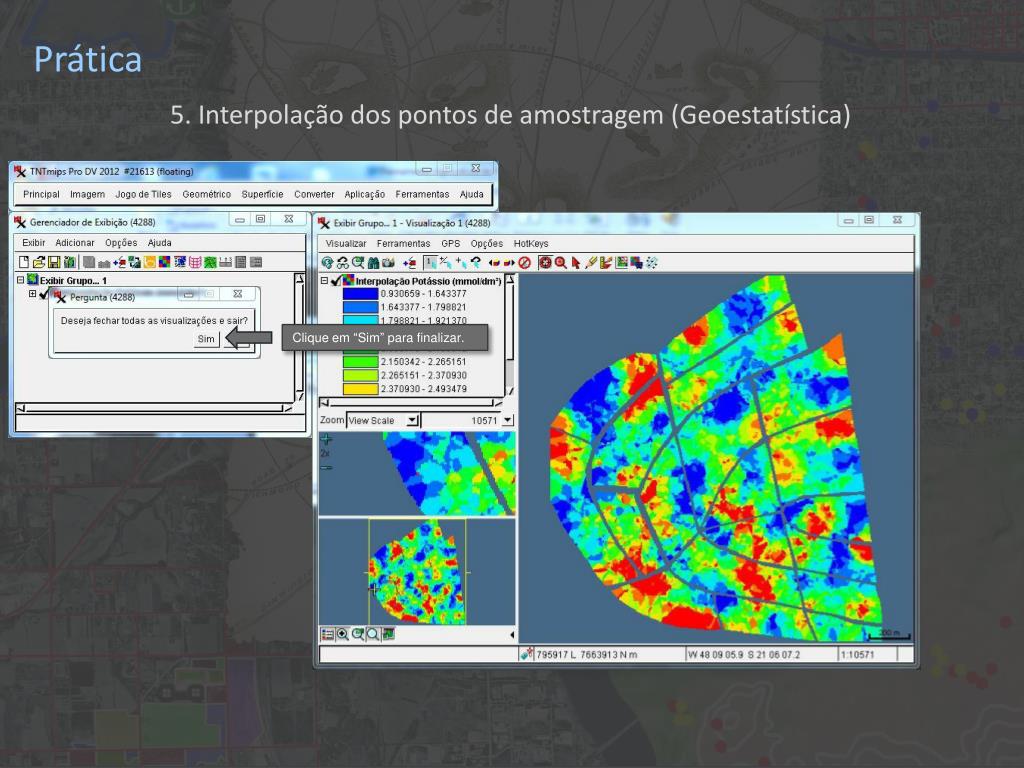Click zoom-in magnifier icon below the locator
The image size is (1024, 768).
click(343, 634)
